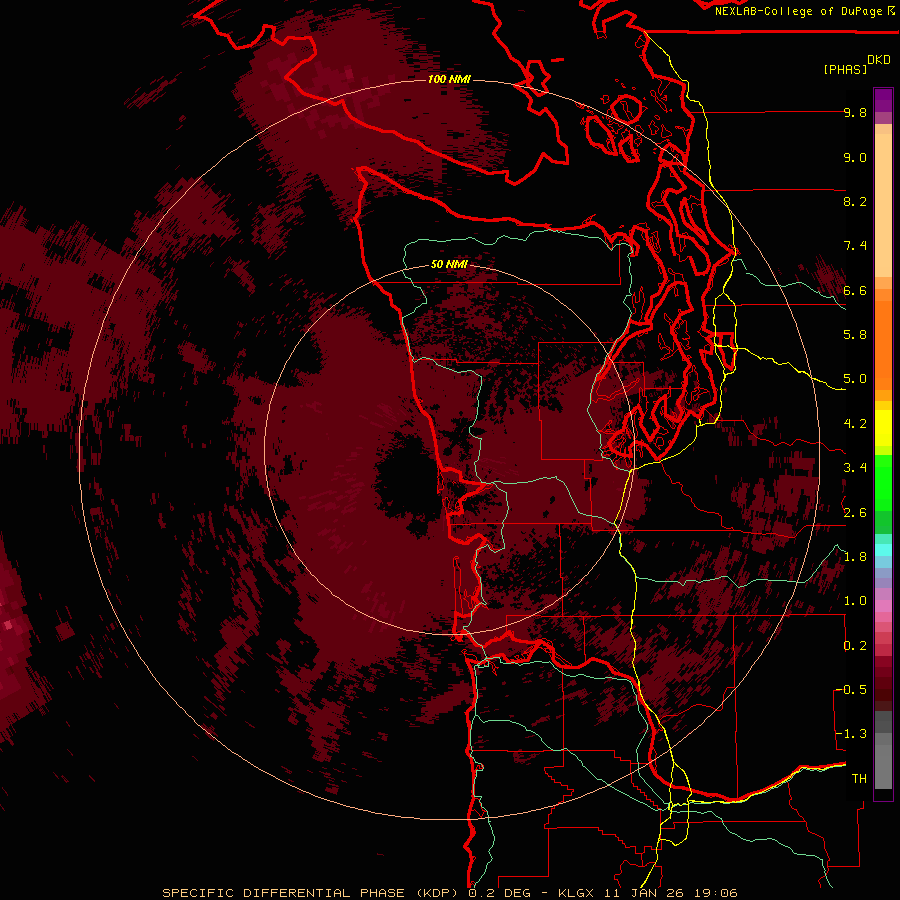Click the 4.2 scale value
This screenshot has width=900, height=900.
coord(855,424)
